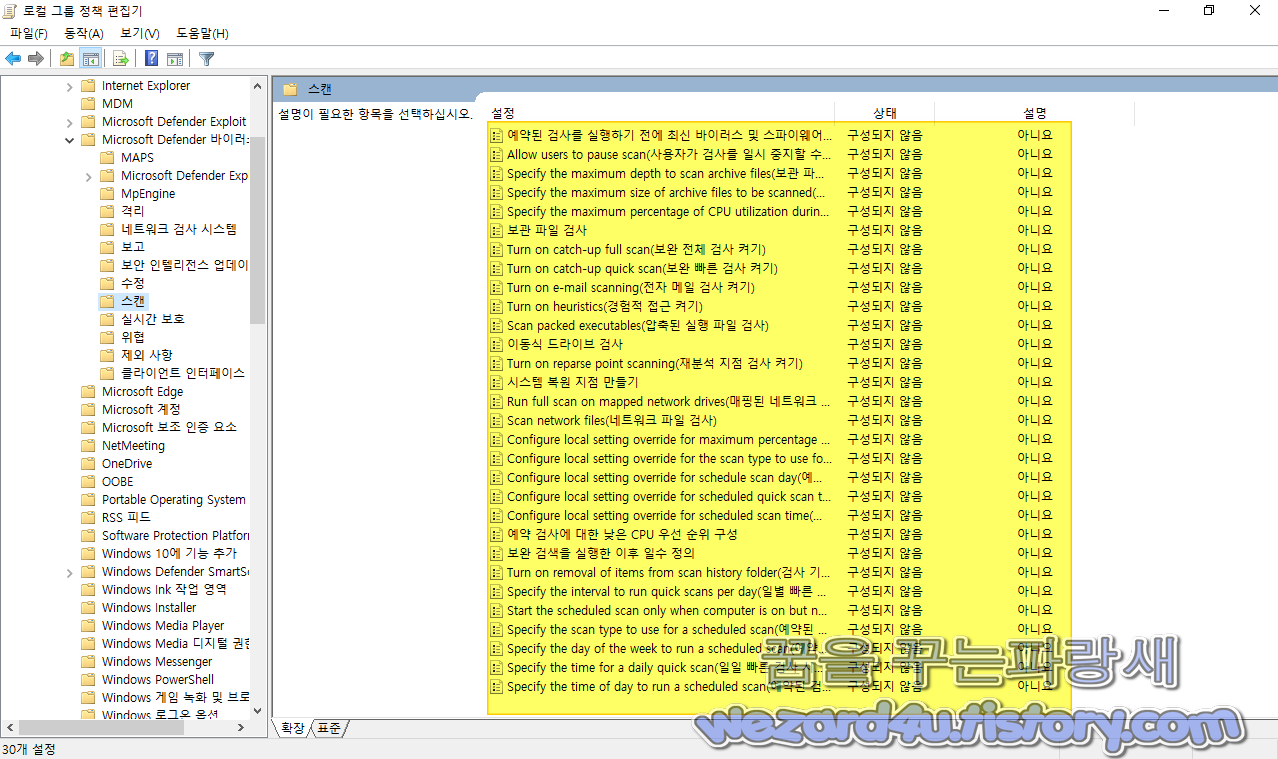The height and width of the screenshot is (759, 1278).
Task: Sort by the 설명 column header
Action: point(1035,113)
